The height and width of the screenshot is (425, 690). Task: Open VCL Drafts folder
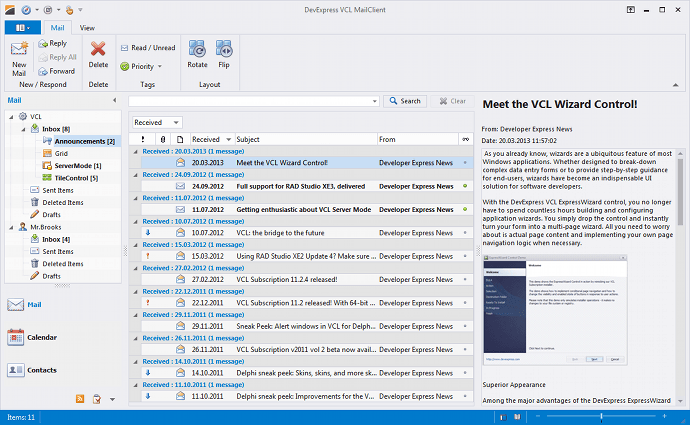[x=51, y=215]
